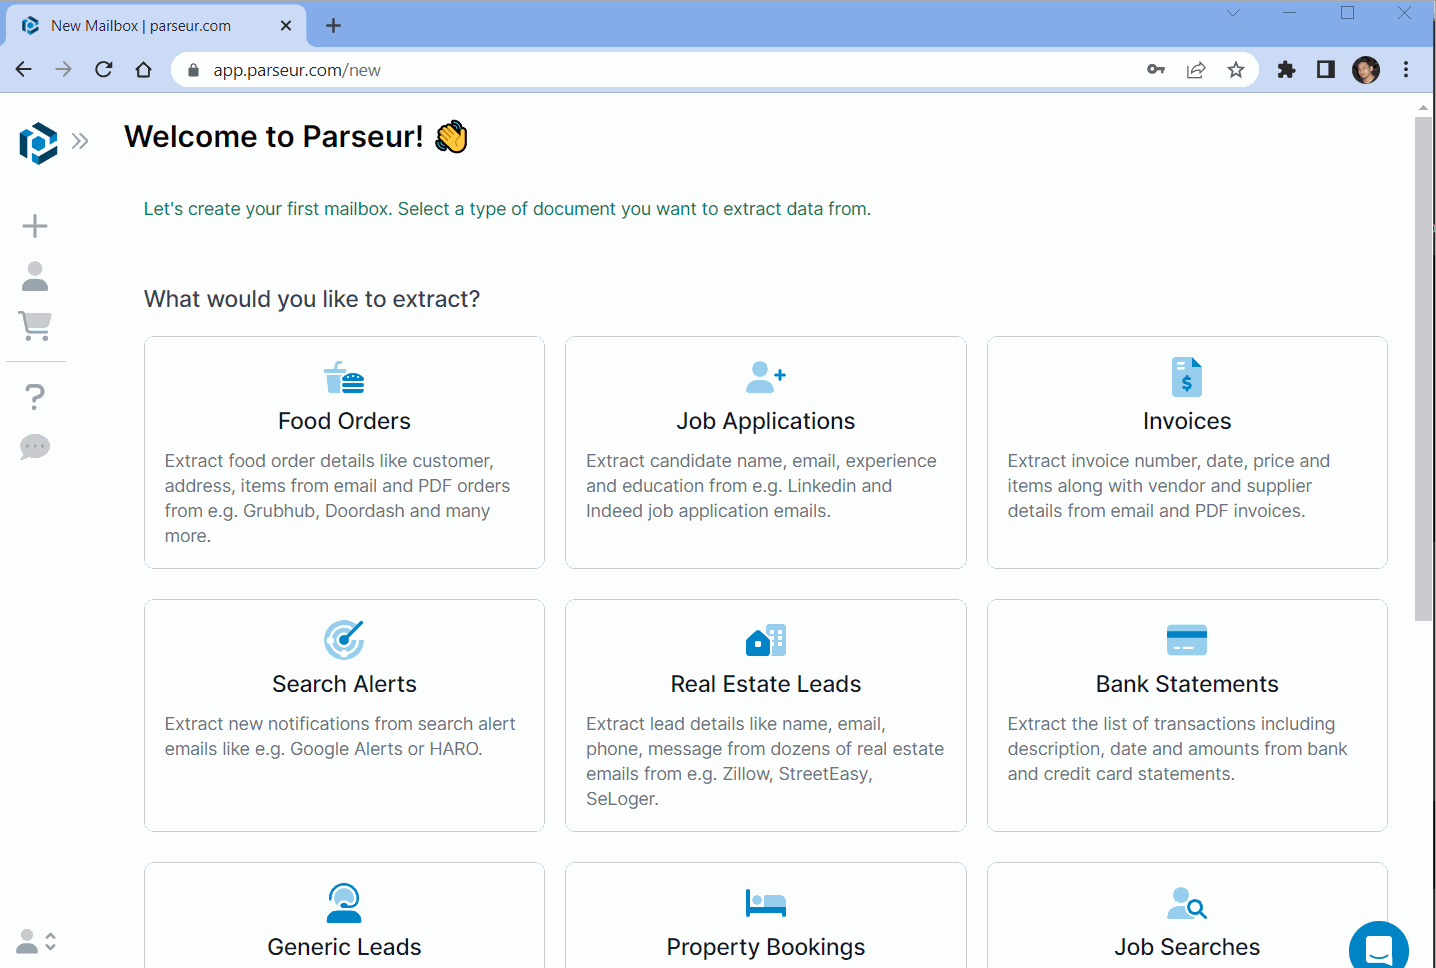Click the password key icon in the address bar
1436x968 pixels.
(x=1156, y=69)
